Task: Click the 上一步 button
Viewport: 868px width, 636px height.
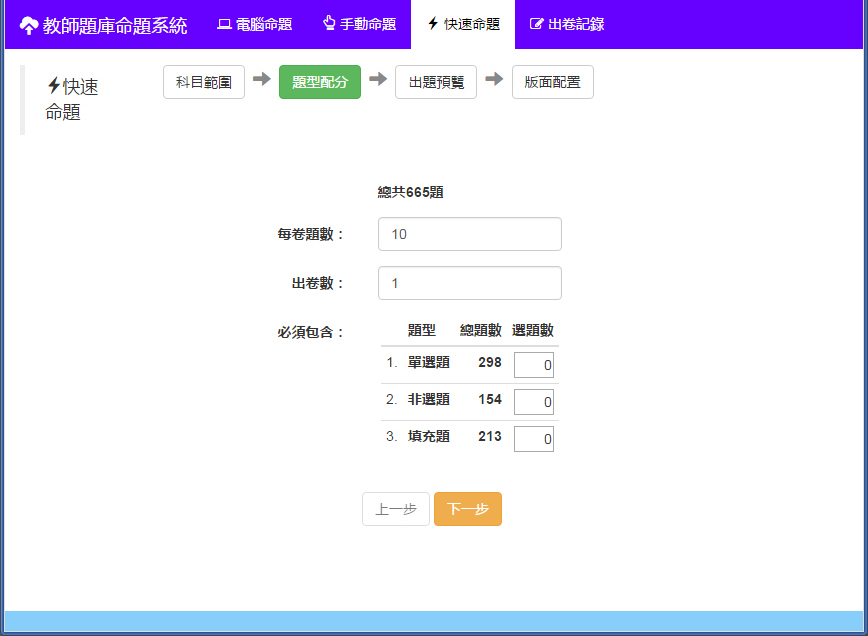Action: click(x=396, y=509)
